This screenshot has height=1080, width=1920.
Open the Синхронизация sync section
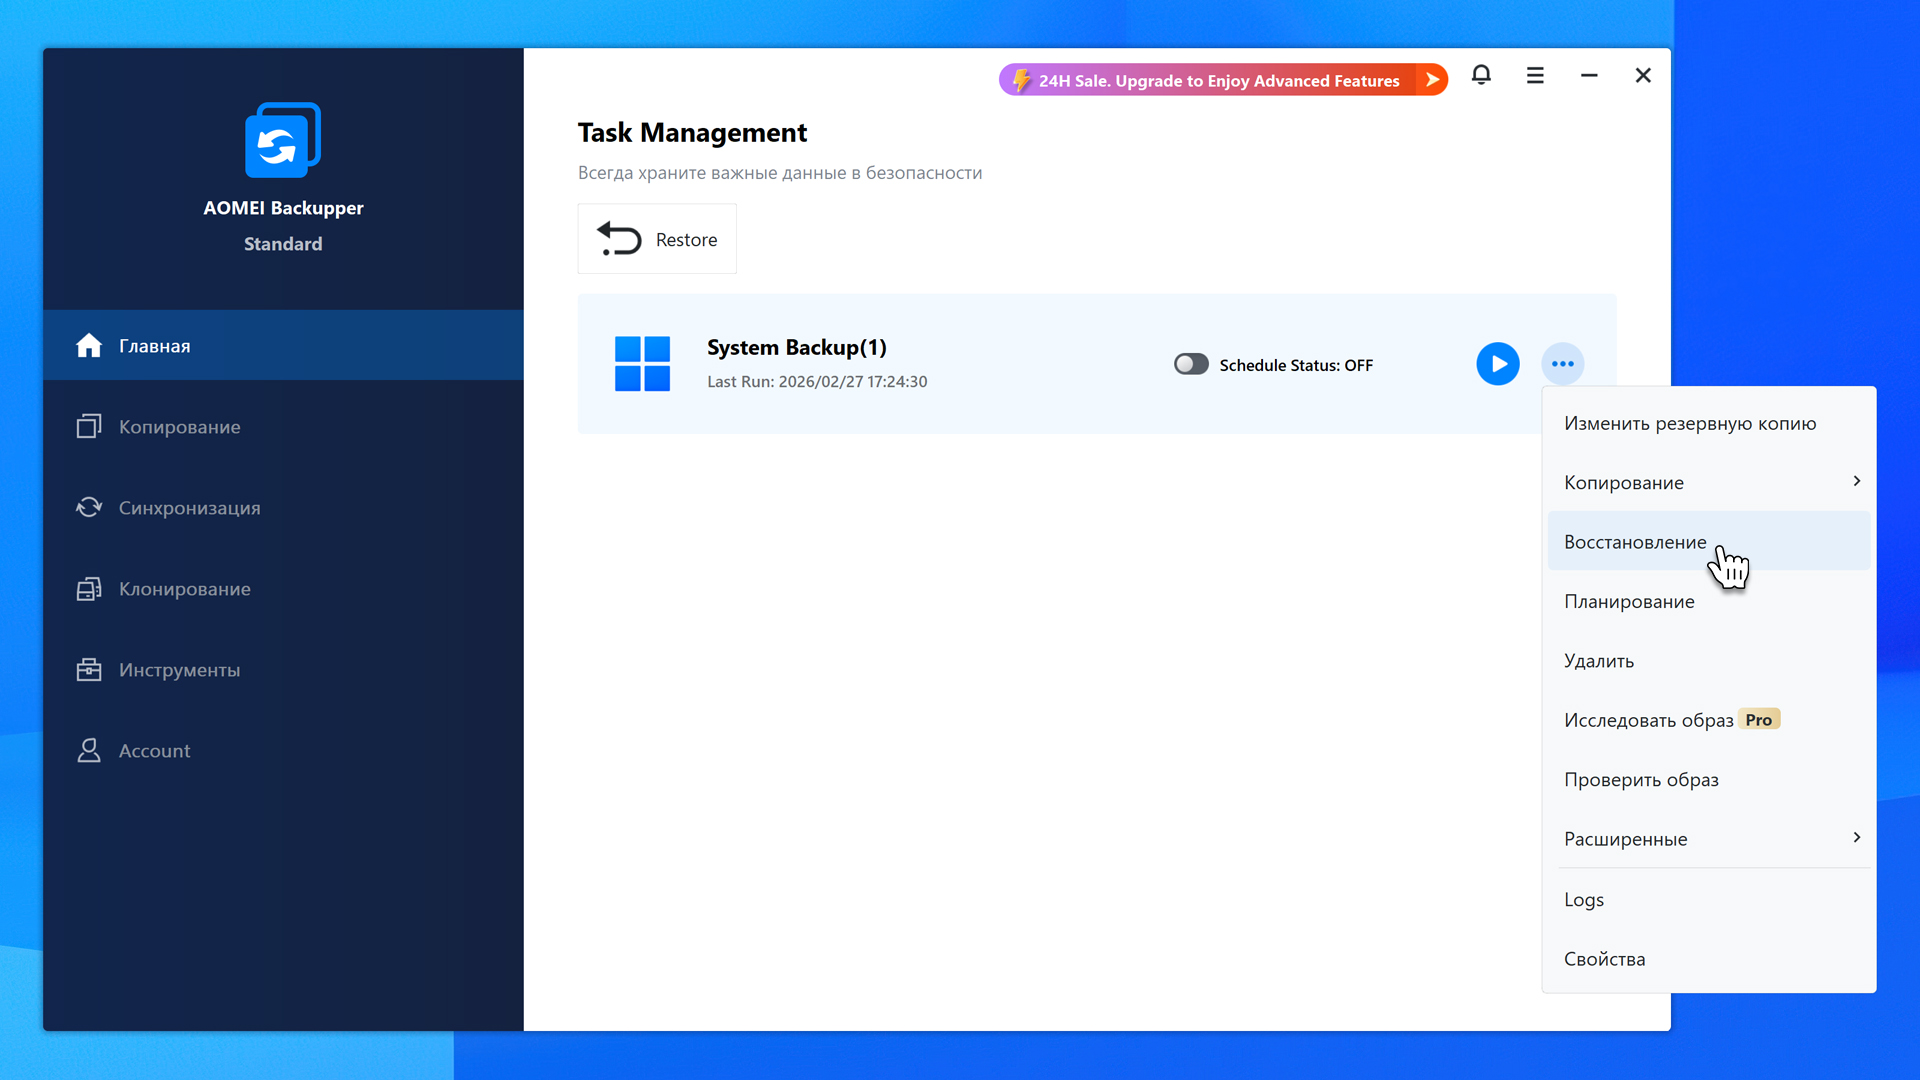click(x=189, y=508)
